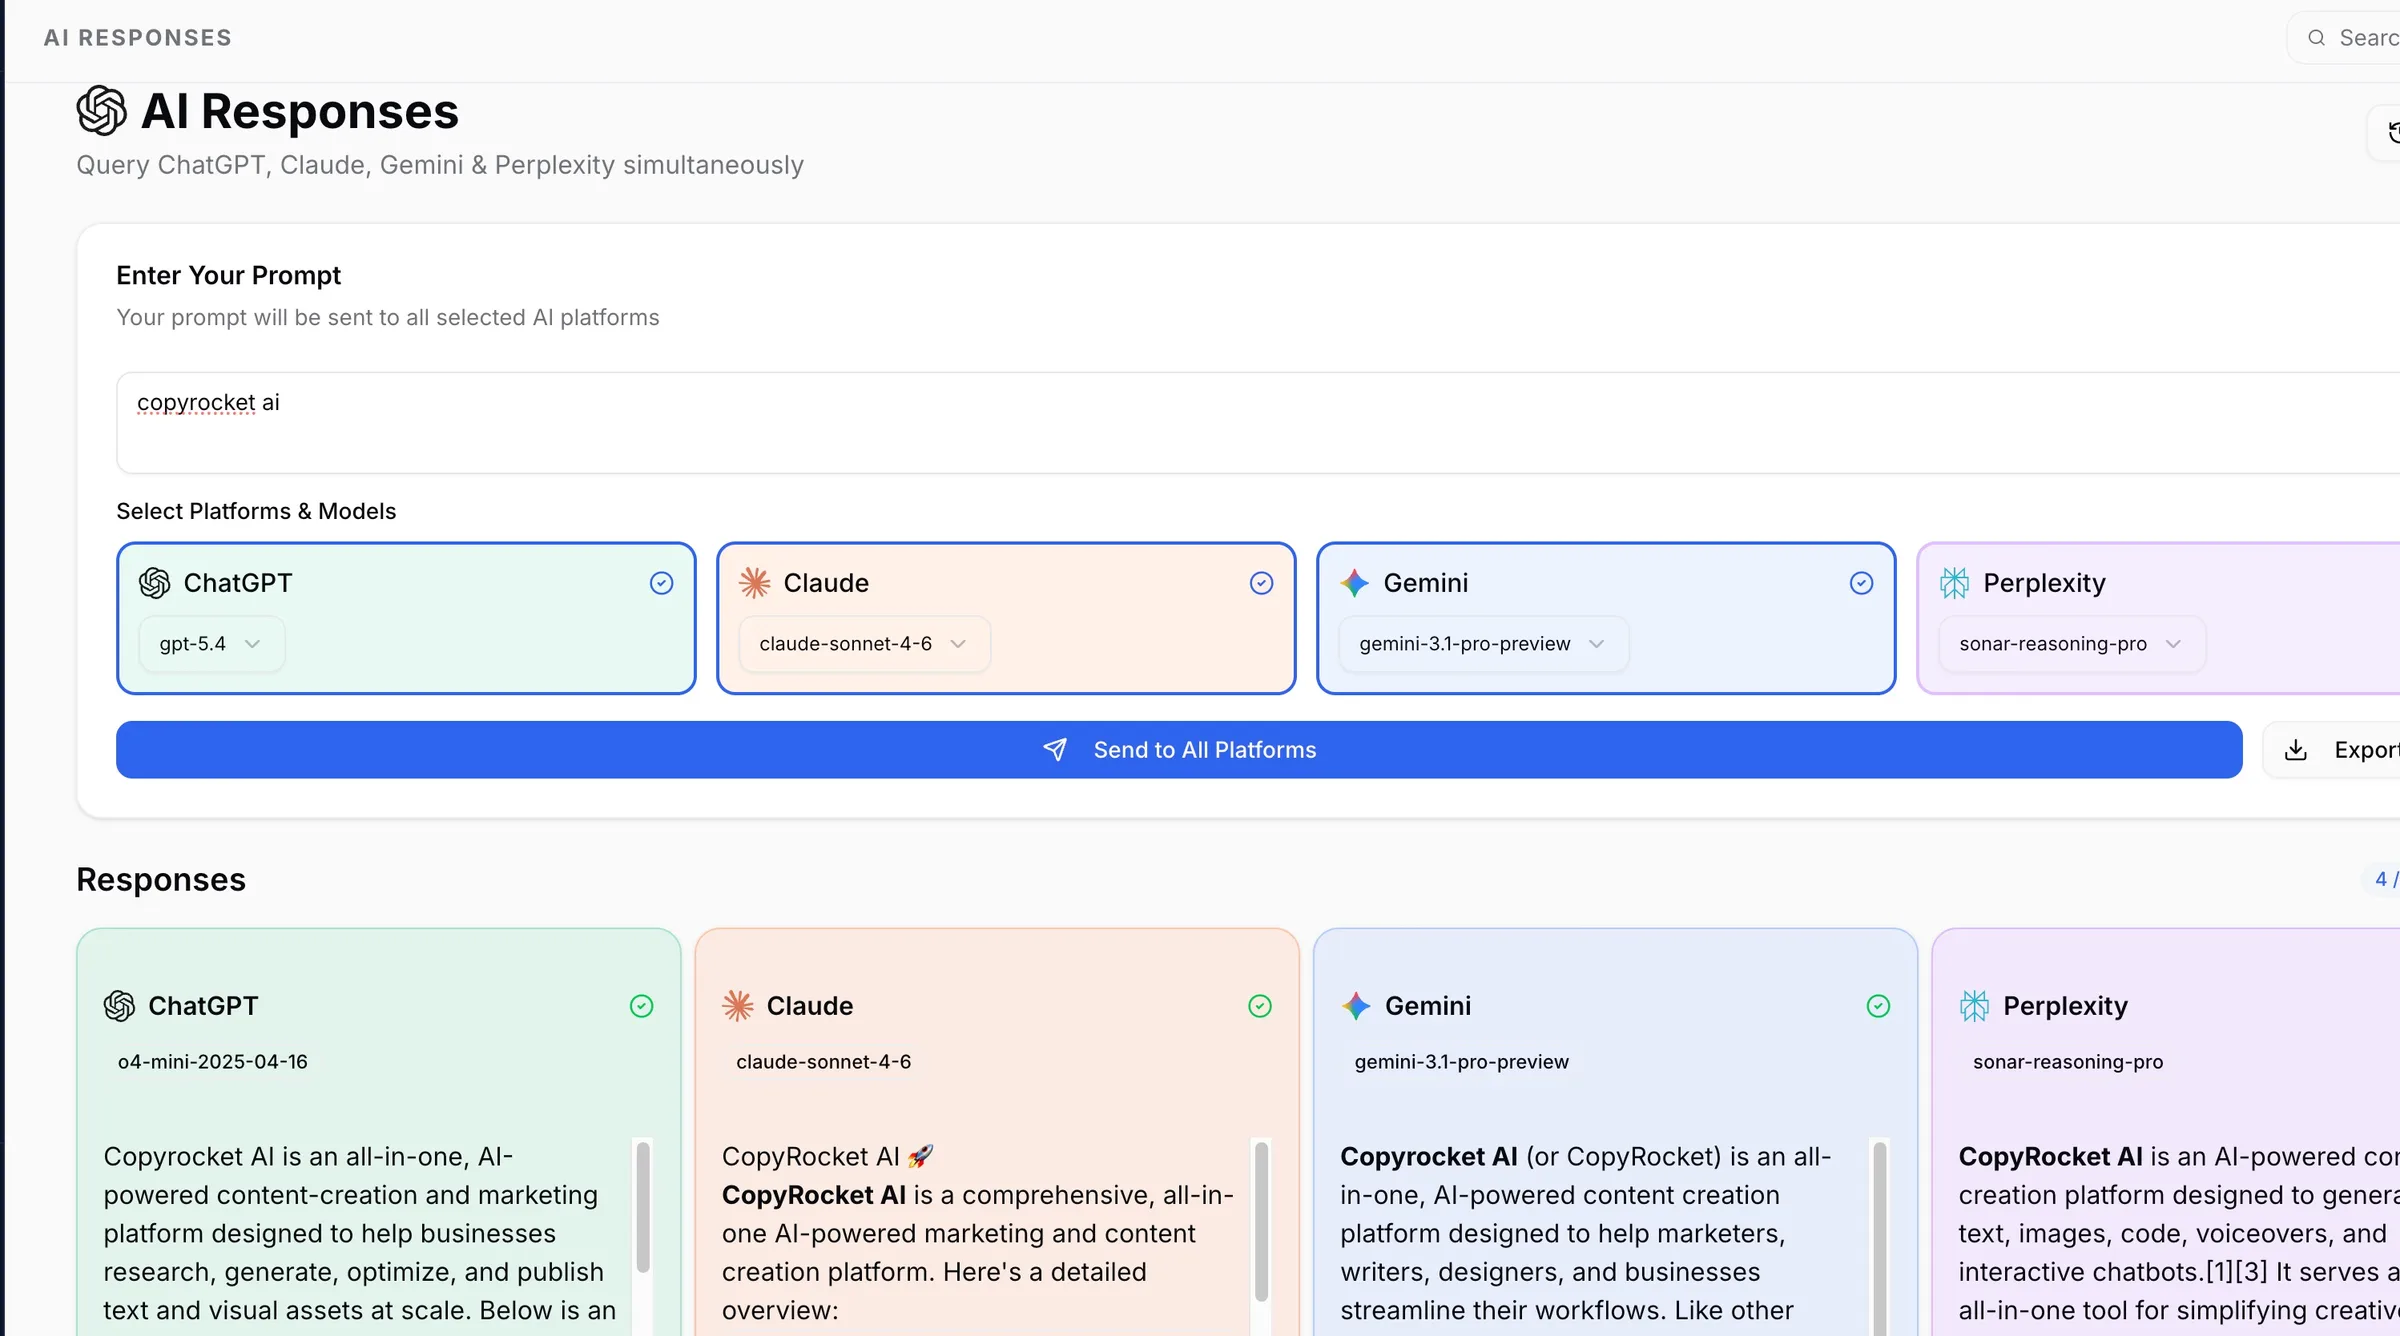Click the Claude icon in the responses section
Image resolution: width=2400 pixels, height=1336 pixels.
tap(738, 1006)
